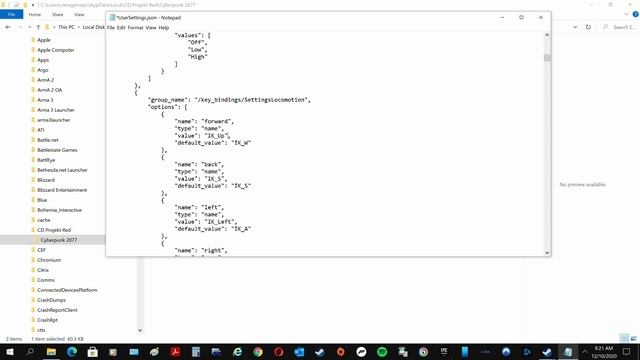
Task: Click the Explorer search box
Action: pyautogui.click(x=620, y=27)
